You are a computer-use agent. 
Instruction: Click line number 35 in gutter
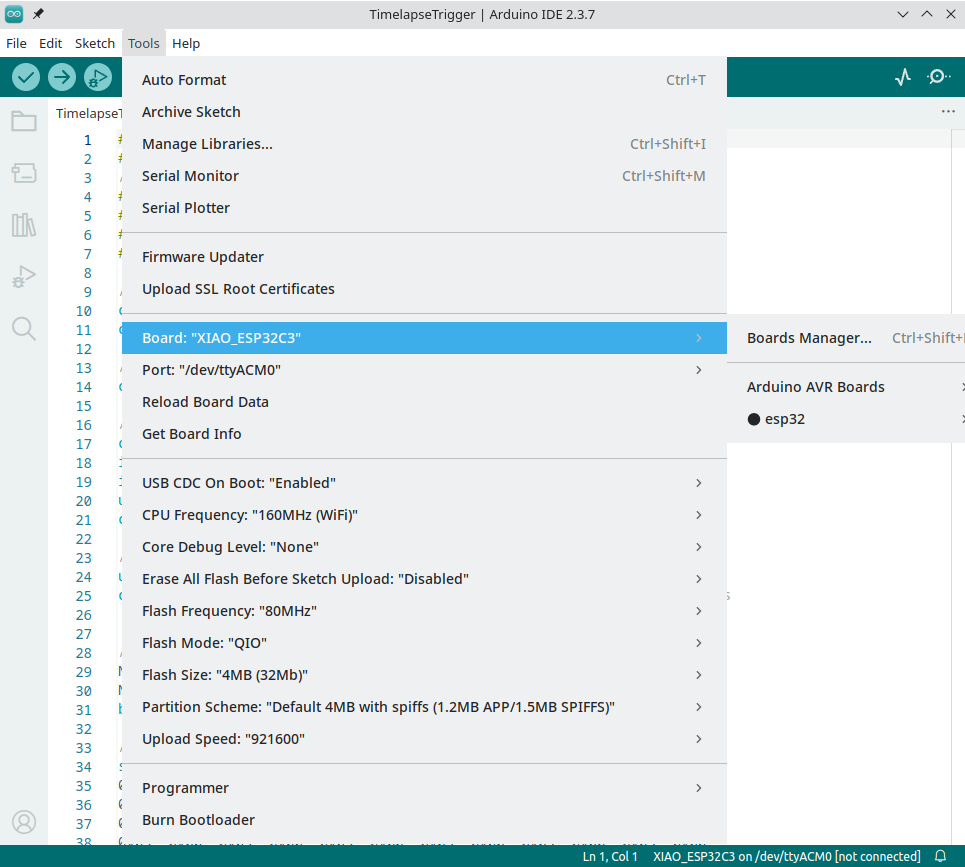click(84, 786)
